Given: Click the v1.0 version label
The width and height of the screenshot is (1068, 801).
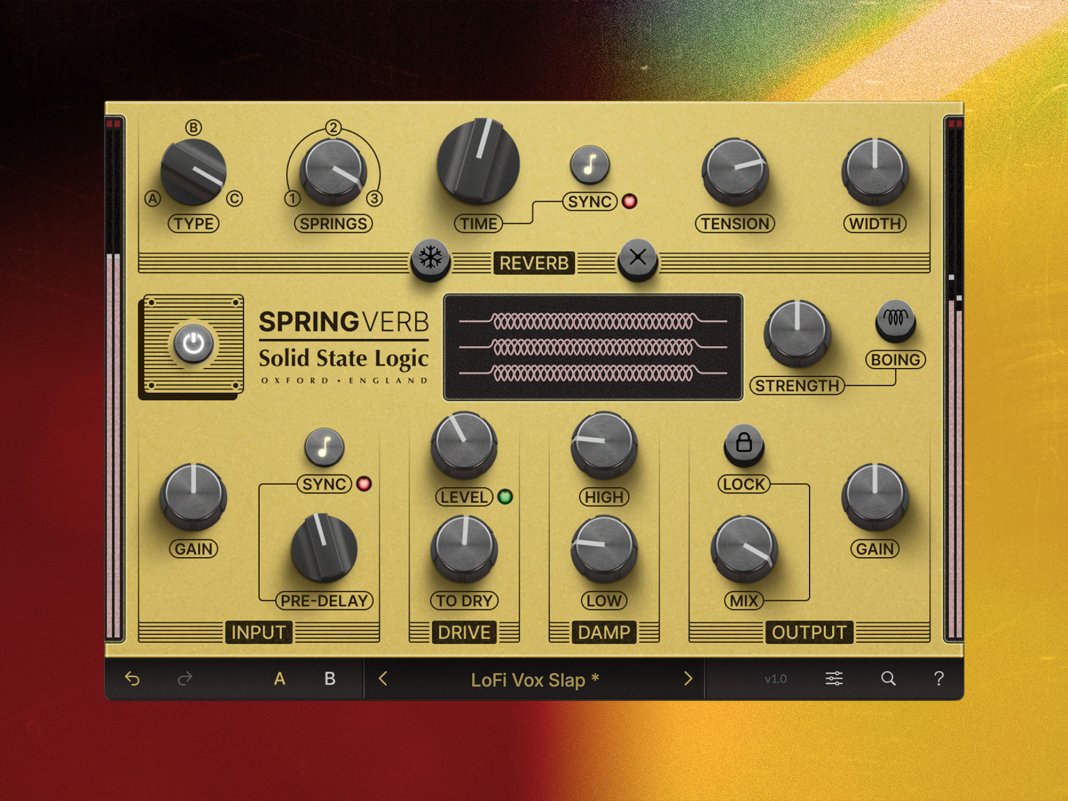Looking at the screenshot, I should pyautogui.click(x=776, y=678).
